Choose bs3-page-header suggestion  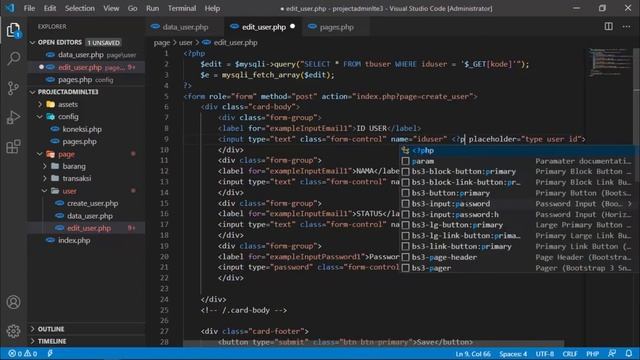[x=516, y=257]
